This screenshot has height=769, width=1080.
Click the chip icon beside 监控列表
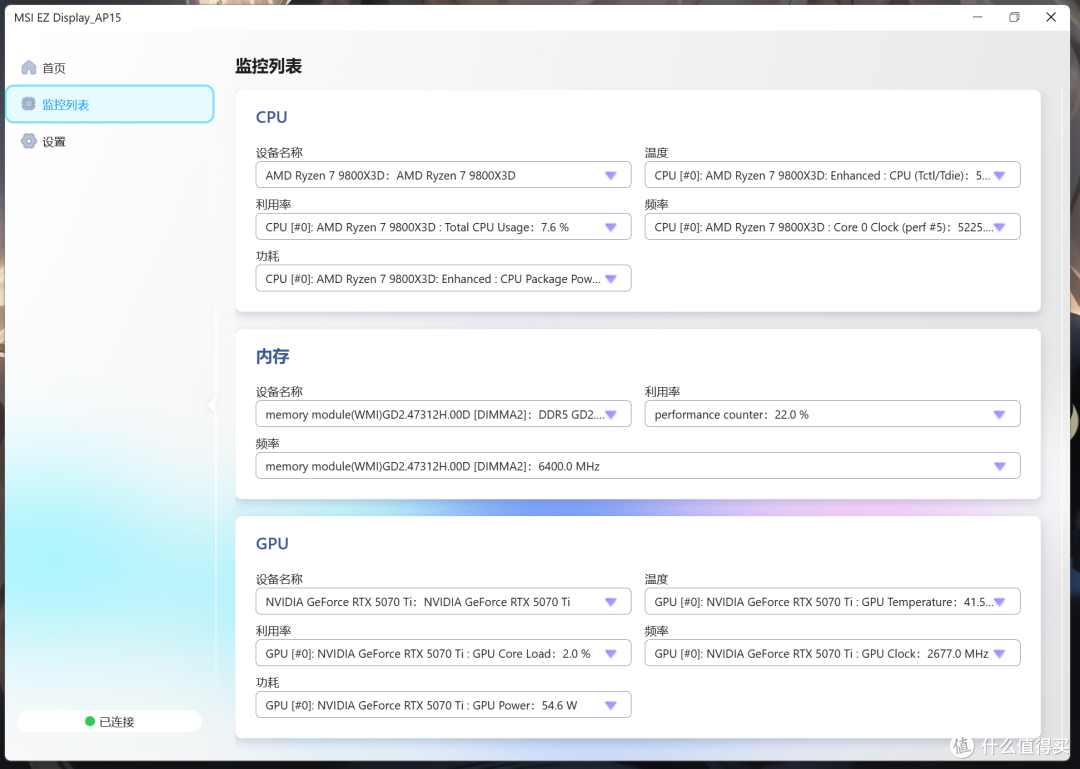28,104
